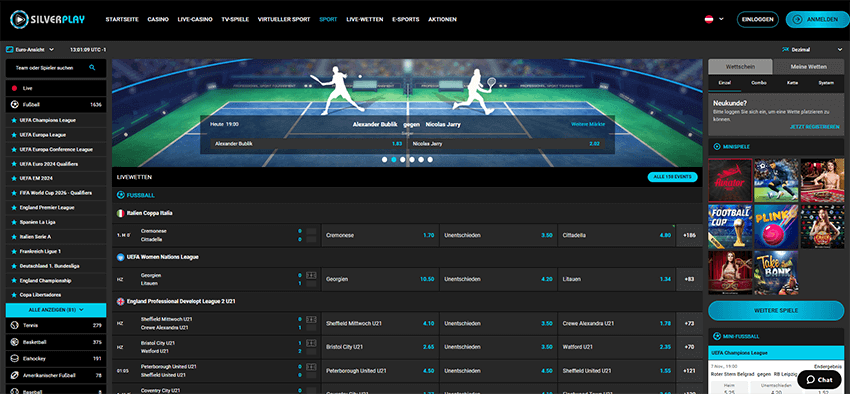
Task: Click the Jetzt Registrieren link
Action: pyautogui.click(x=814, y=126)
